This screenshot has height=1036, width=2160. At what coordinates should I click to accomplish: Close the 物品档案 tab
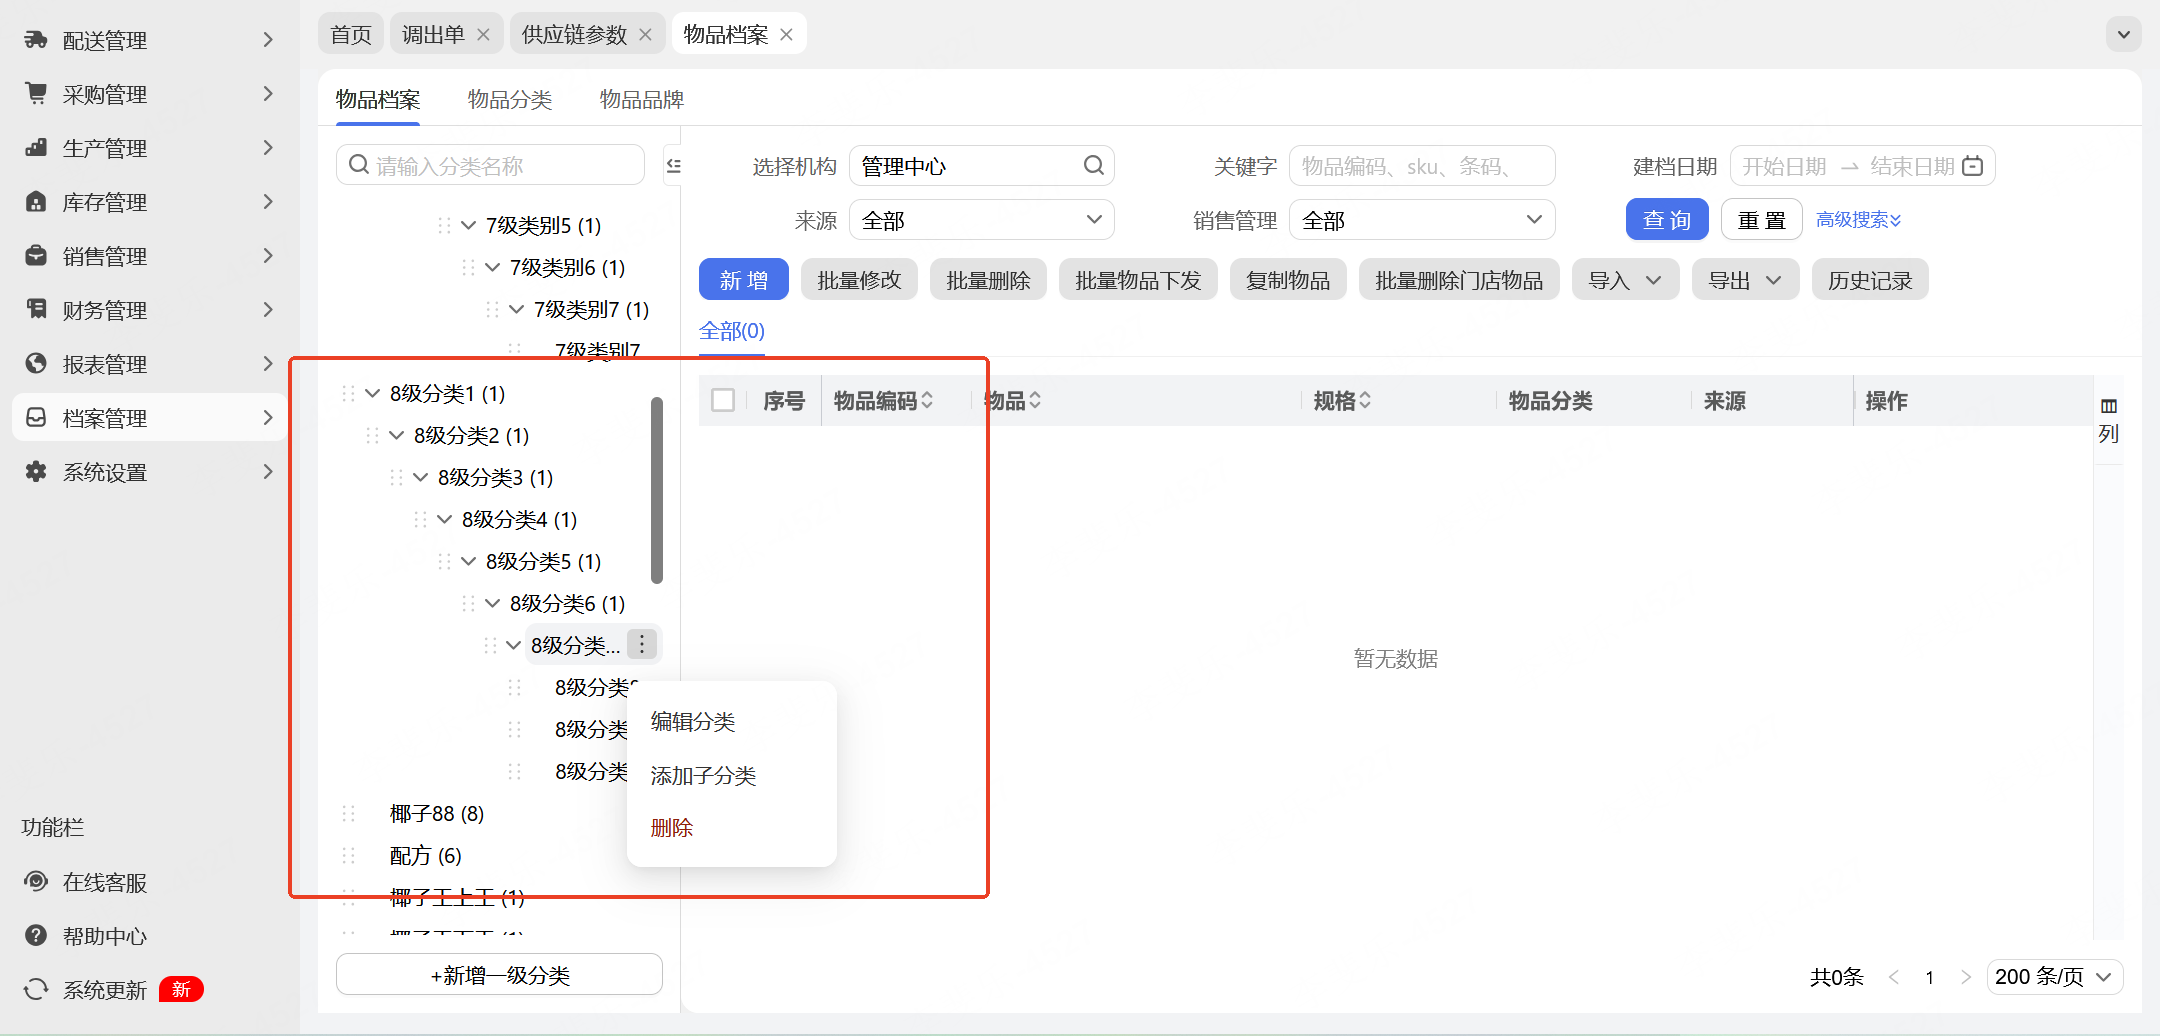pos(786,35)
